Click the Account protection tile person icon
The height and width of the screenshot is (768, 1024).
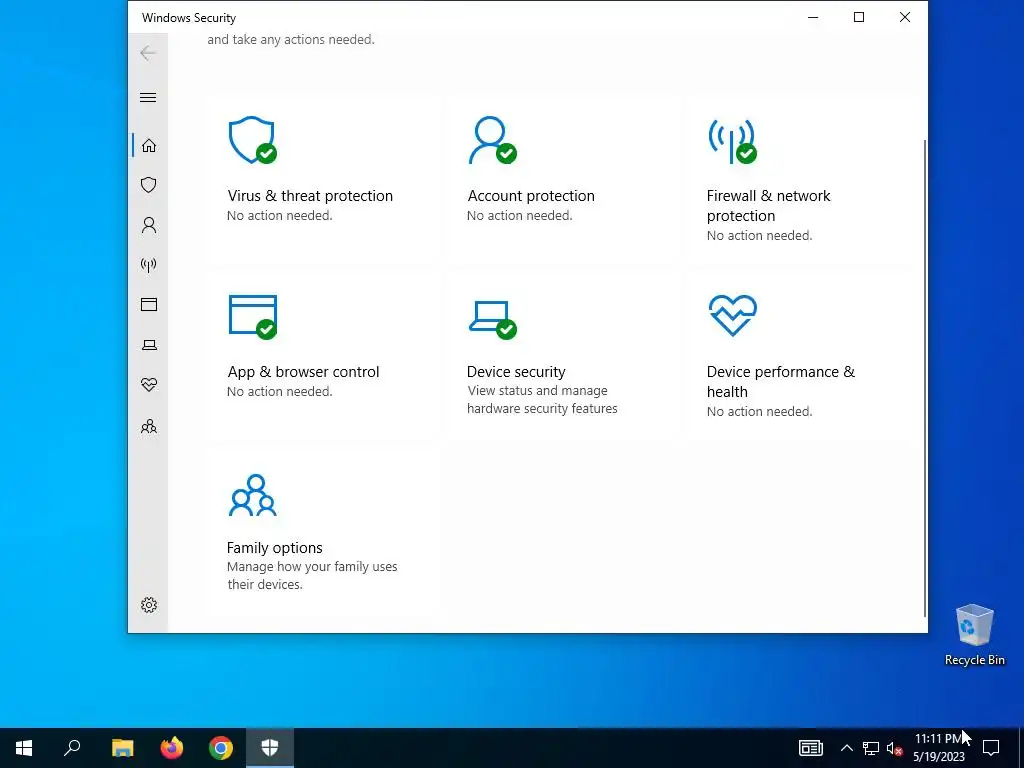pyautogui.click(x=492, y=140)
